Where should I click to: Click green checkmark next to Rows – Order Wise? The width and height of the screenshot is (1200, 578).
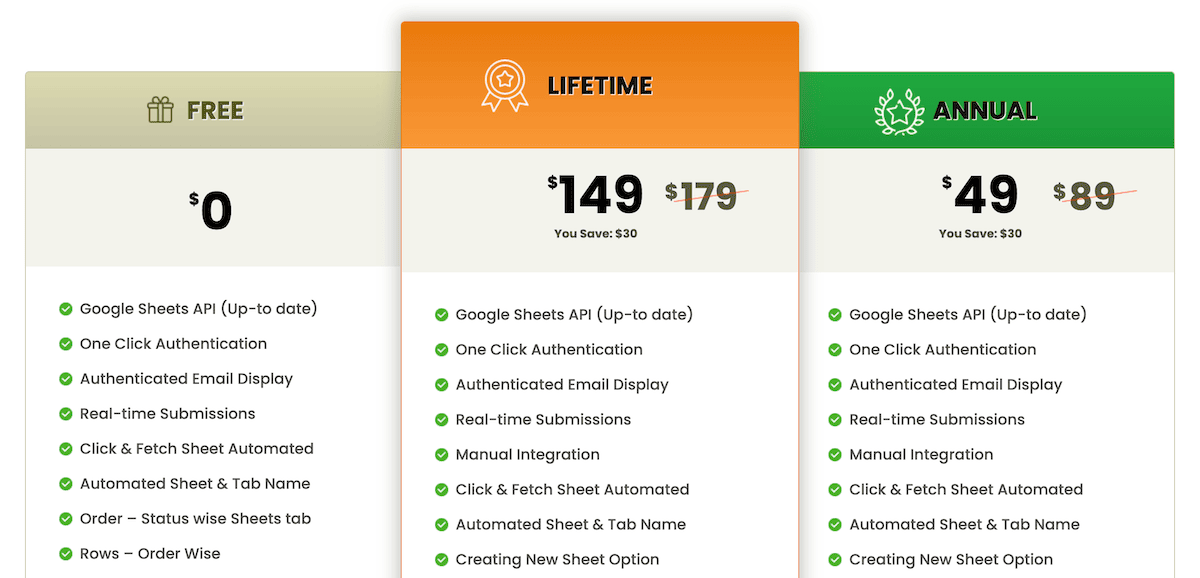66,554
